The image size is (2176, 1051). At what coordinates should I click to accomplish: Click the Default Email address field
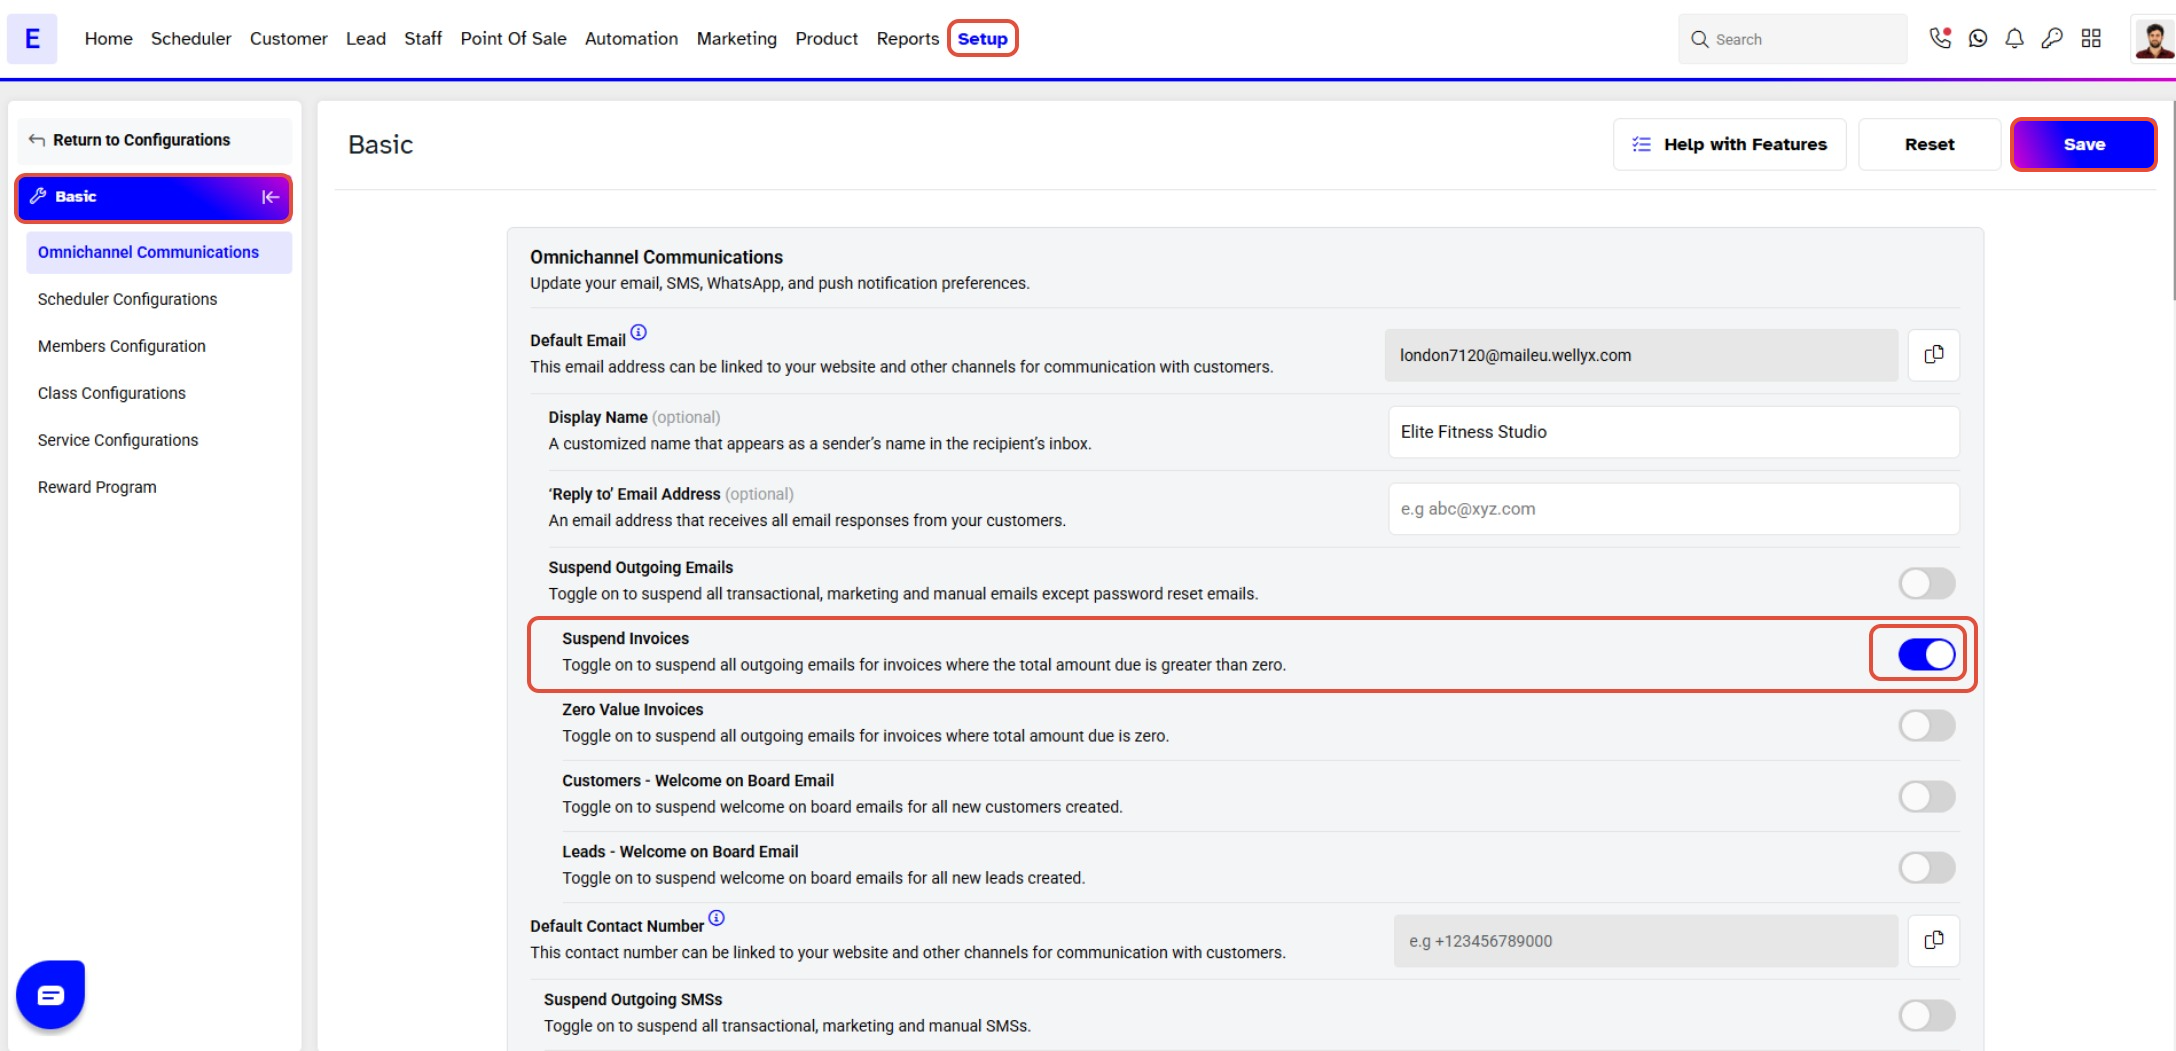point(1641,355)
